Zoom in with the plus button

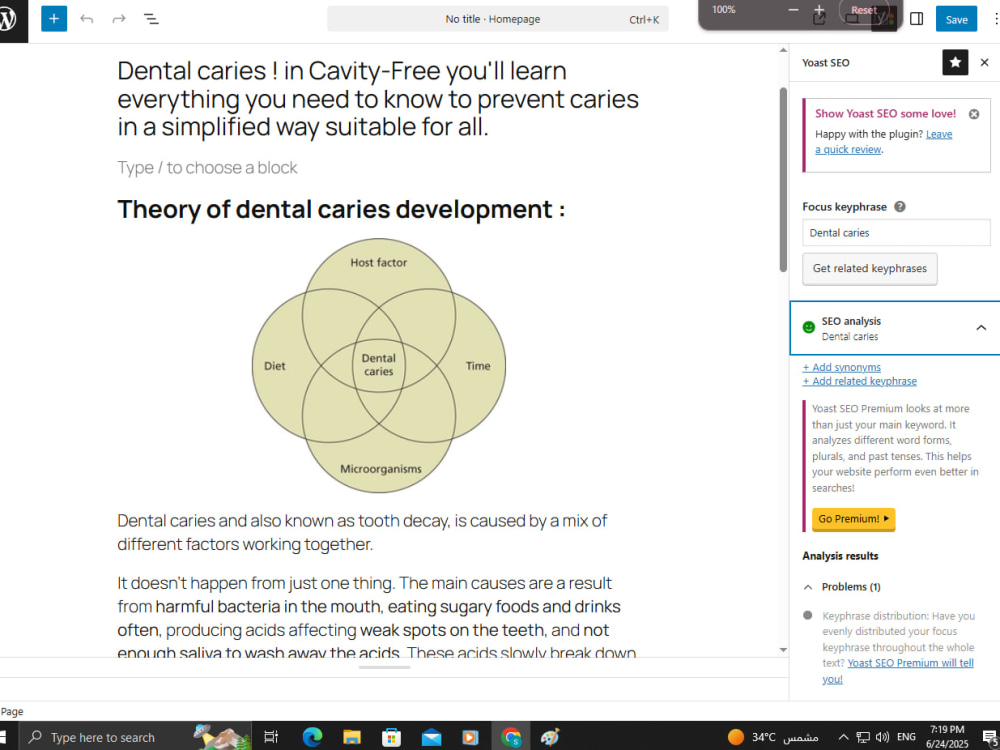tap(820, 10)
